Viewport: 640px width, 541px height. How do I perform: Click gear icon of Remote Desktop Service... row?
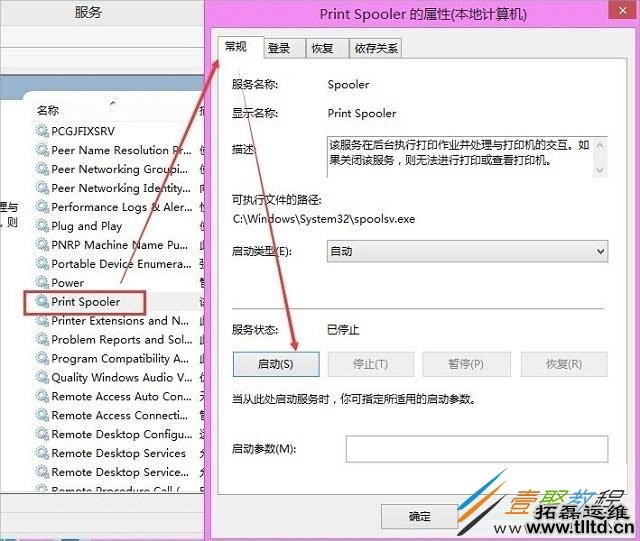click(x=42, y=472)
